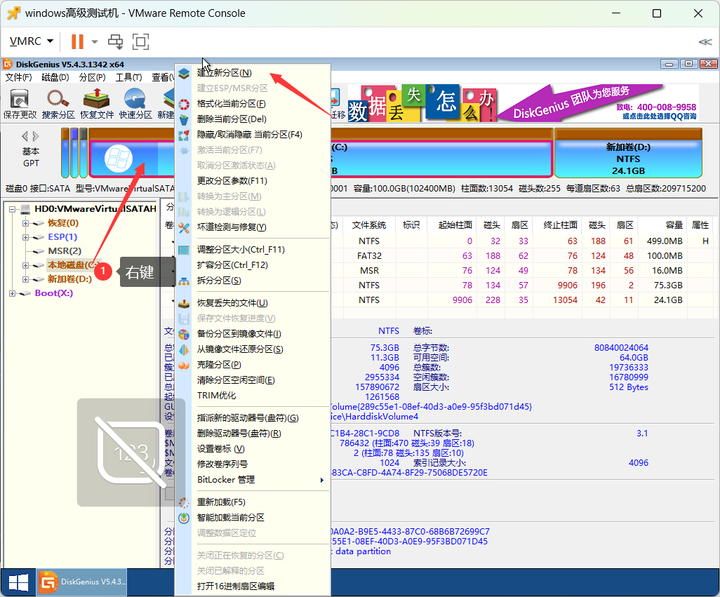Select 恢复(0) in the partition tree
The image size is (720, 597).
(x=63, y=224)
